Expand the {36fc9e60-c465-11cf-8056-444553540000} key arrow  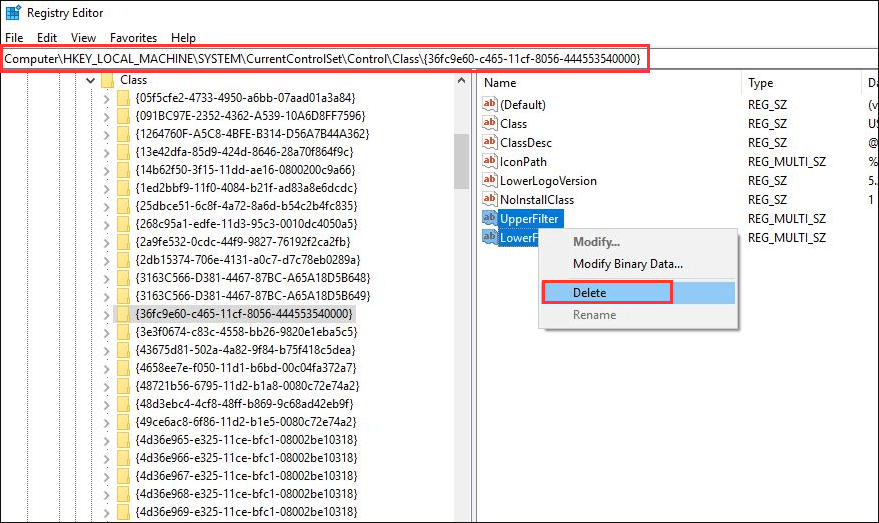pyautogui.click(x=107, y=314)
